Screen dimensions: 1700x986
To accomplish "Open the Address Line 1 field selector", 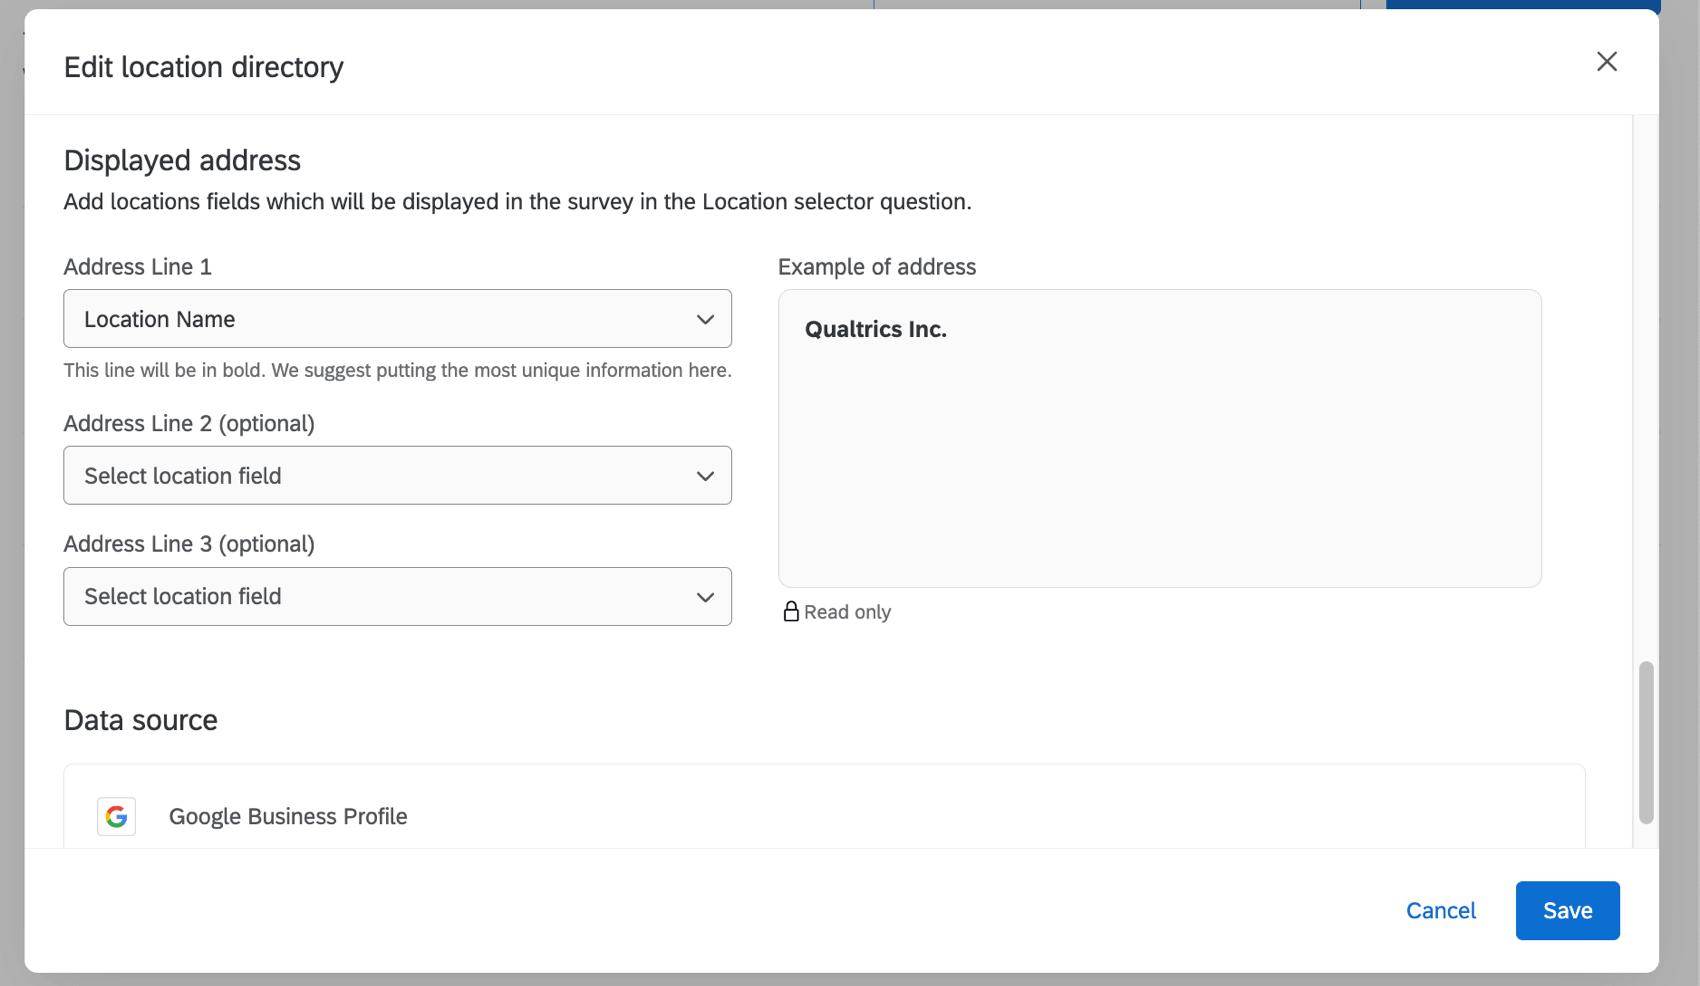I will pyautogui.click(x=397, y=319).
